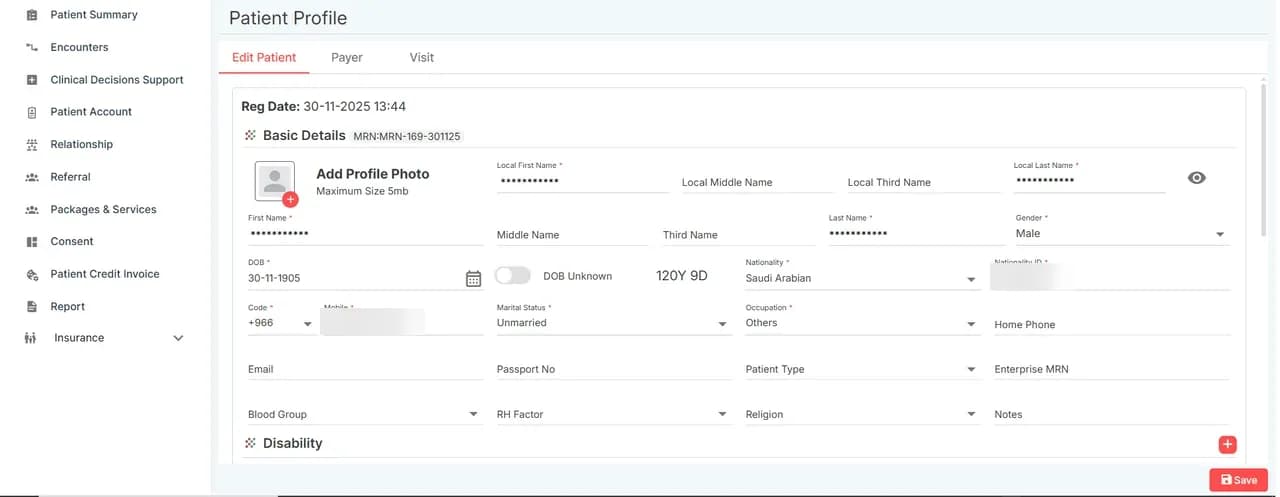Screen dimensions: 1280x497
Task: Open Patient Summary in the sidebar
Action: (x=94, y=15)
